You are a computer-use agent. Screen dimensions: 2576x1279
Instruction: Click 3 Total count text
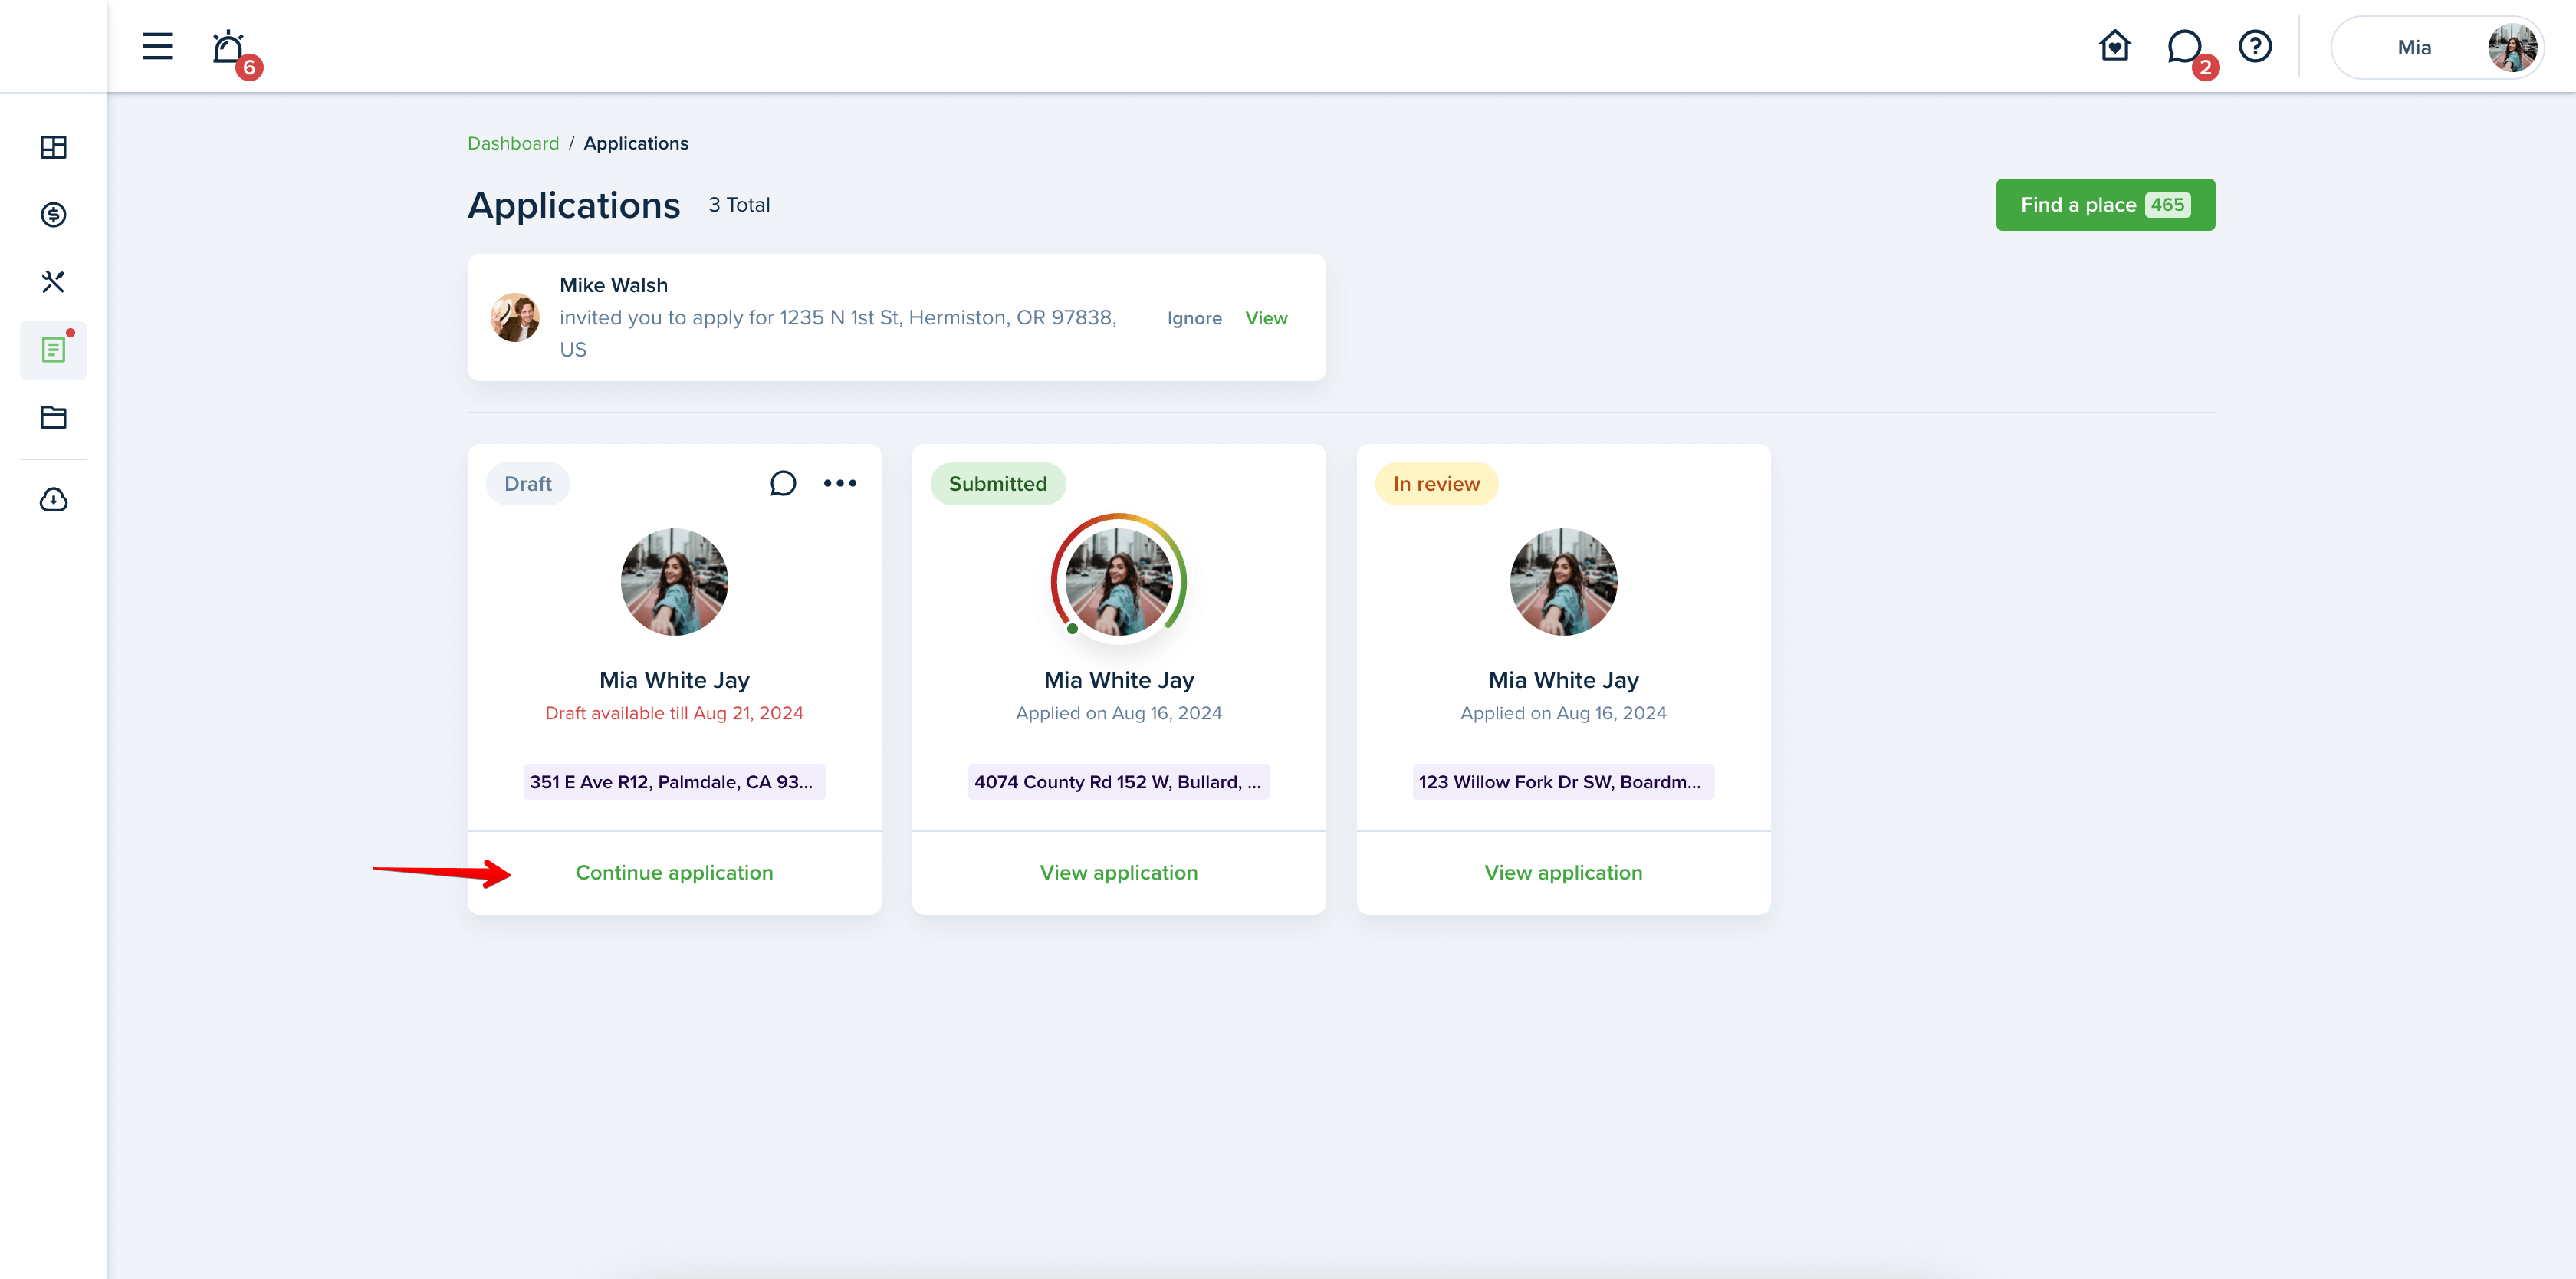click(x=739, y=205)
